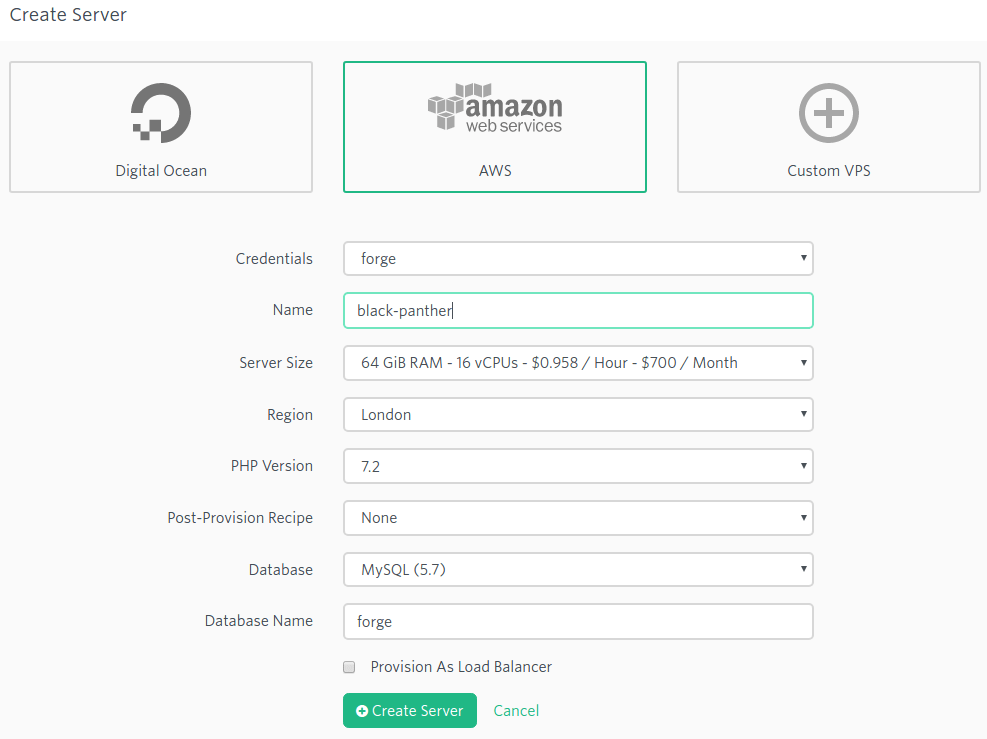987x739 pixels.
Task: Open the PHP Version 7.2 dropdown
Action: 578,466
